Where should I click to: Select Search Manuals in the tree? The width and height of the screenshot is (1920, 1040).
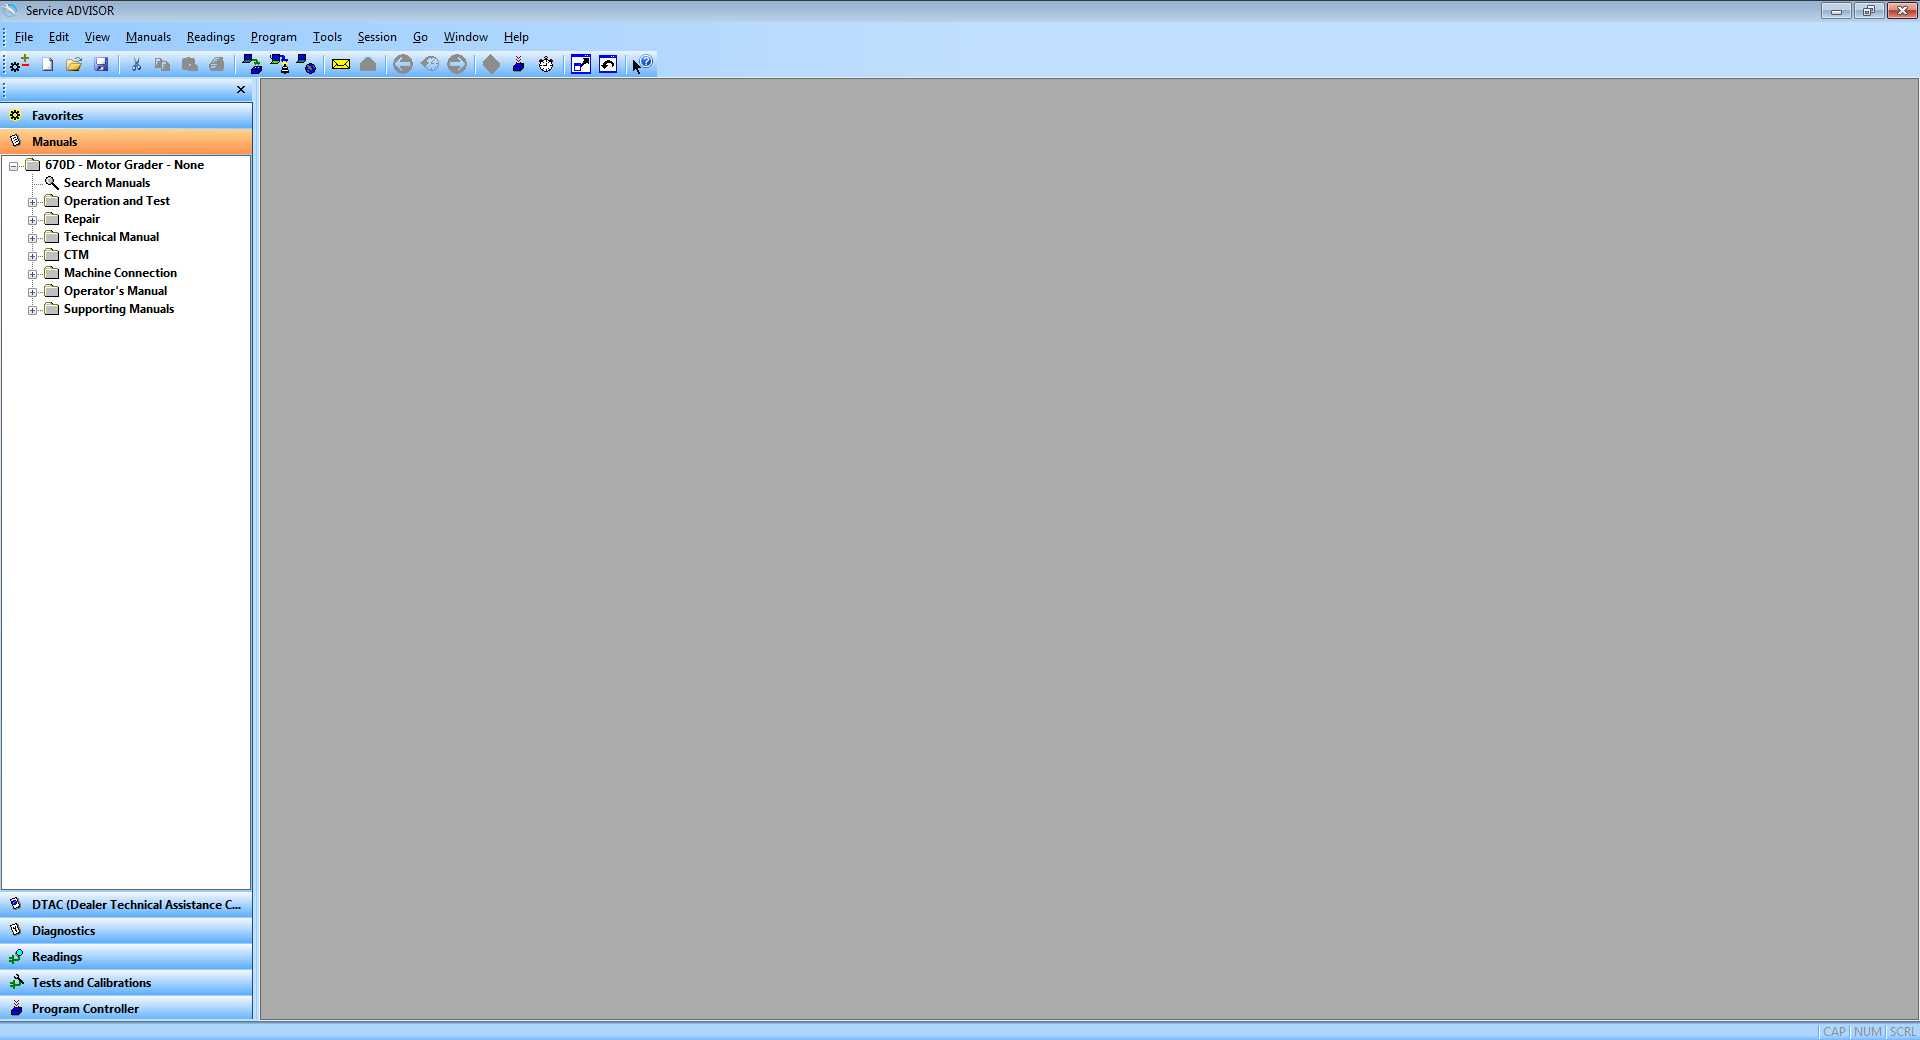point(107,183)
